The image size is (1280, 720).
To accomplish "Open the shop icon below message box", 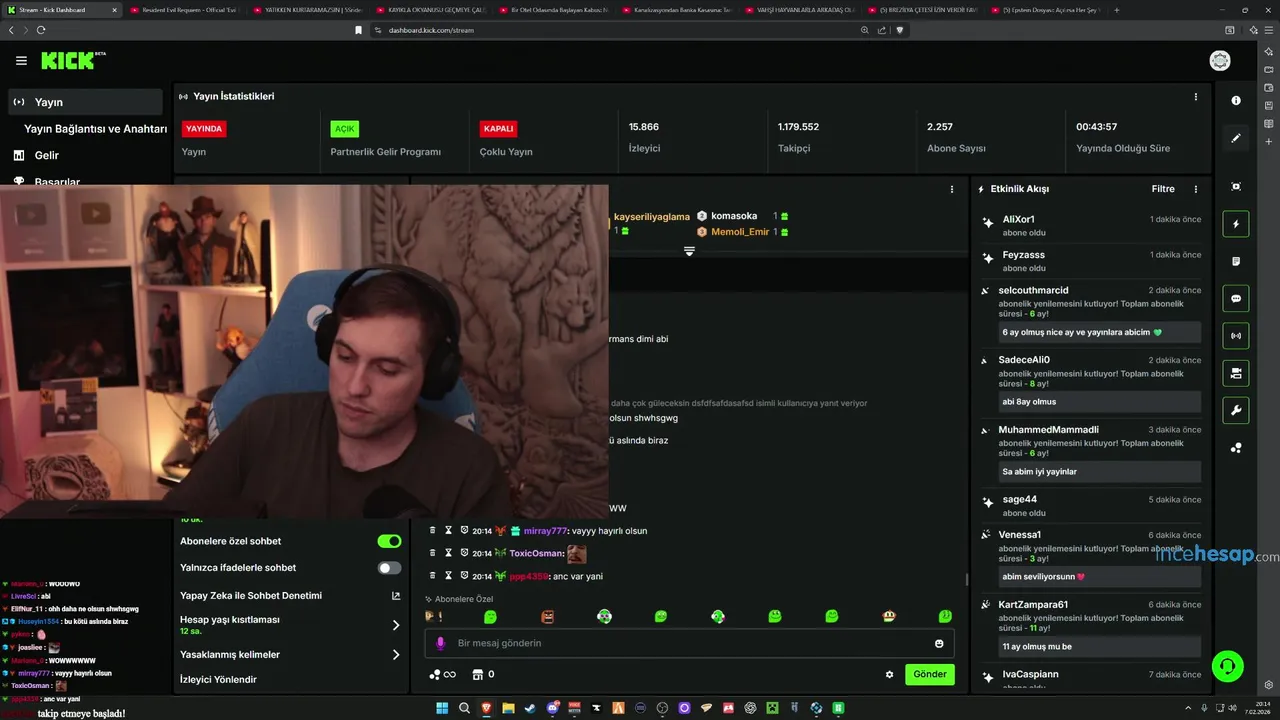I will point(477,674).
